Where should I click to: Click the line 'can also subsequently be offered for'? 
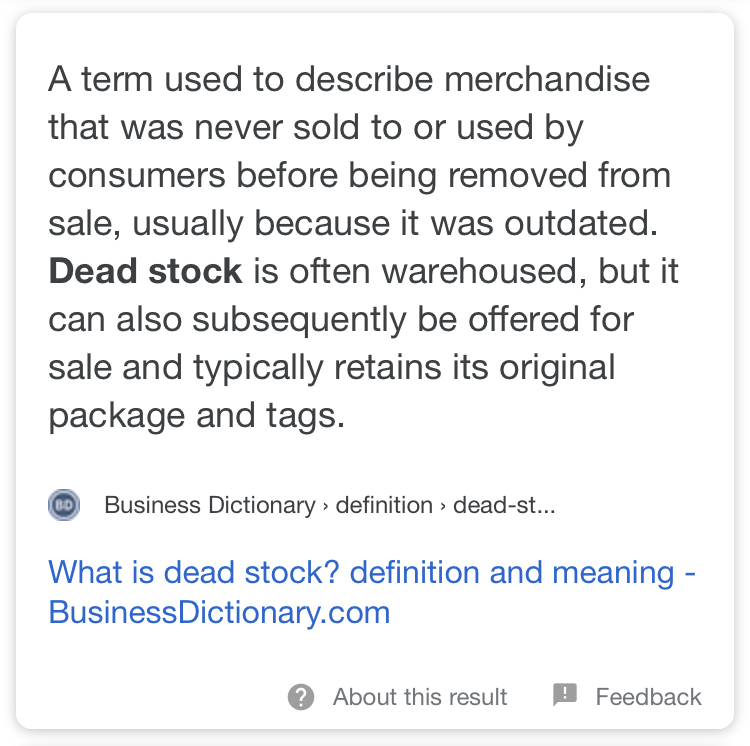(x=341, y=319)
